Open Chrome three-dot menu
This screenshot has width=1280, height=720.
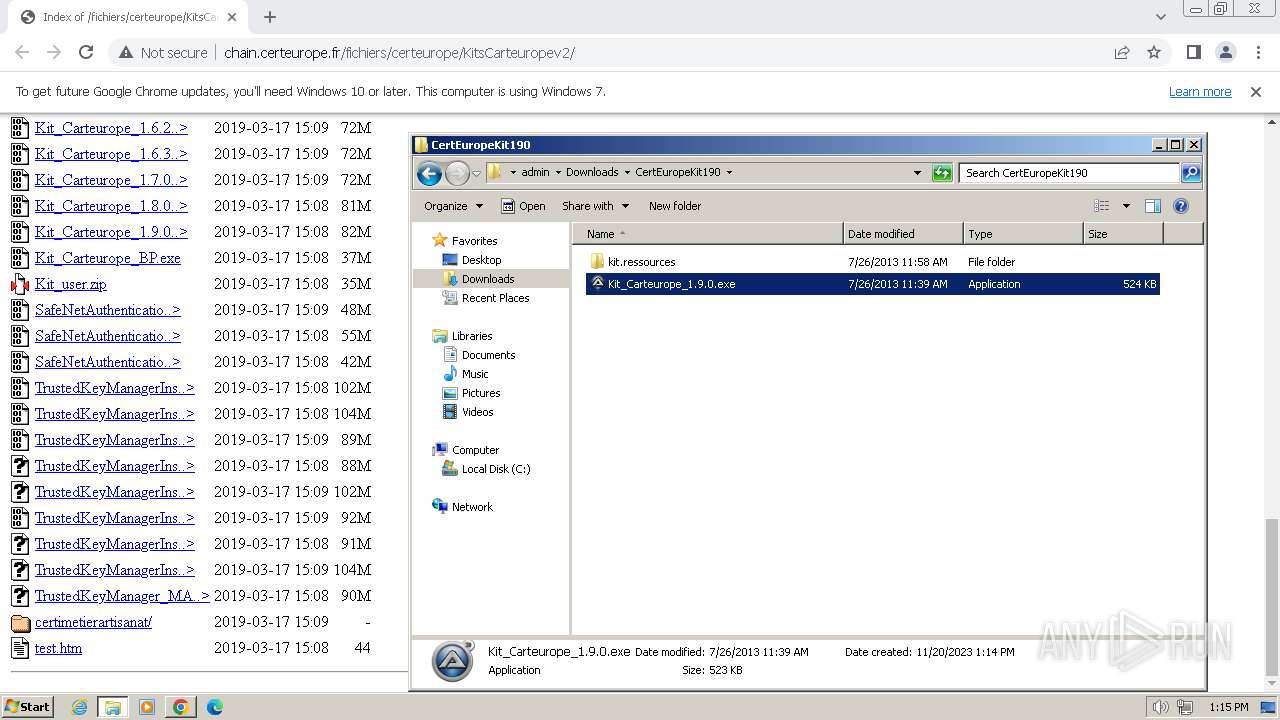click(1258, 52)
